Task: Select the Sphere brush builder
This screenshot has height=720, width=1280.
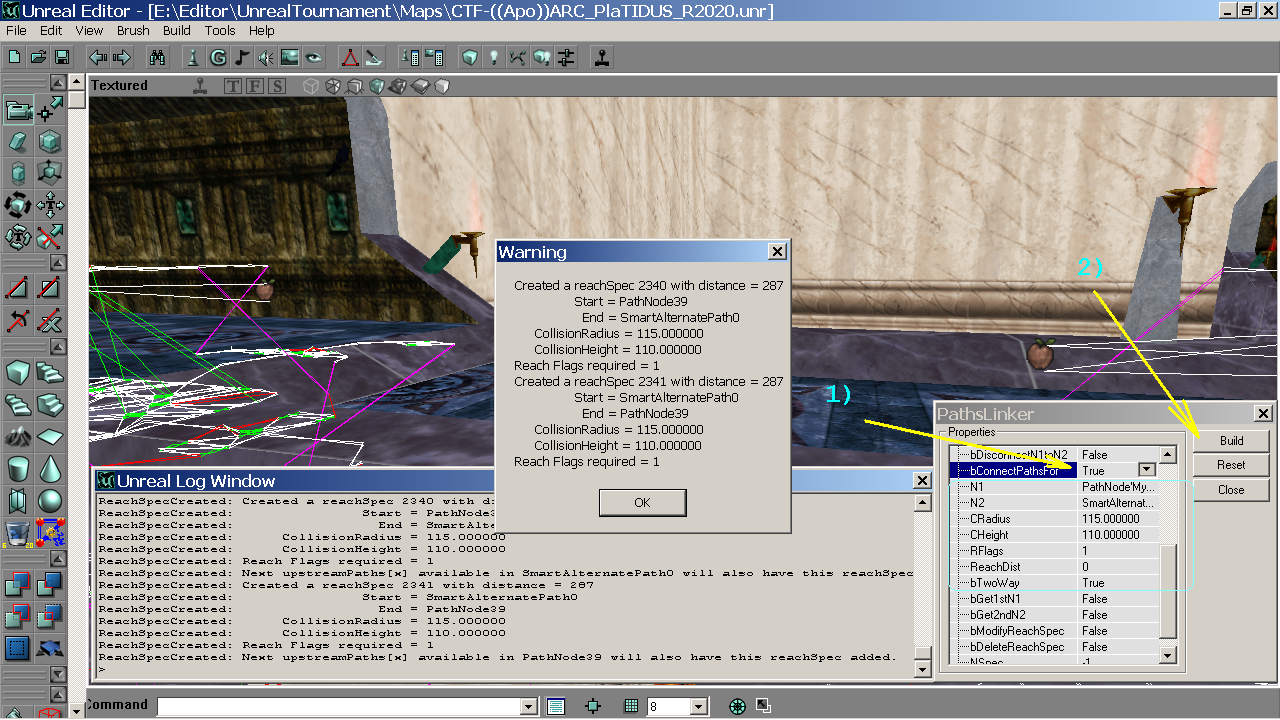Action: click(50, 500)
